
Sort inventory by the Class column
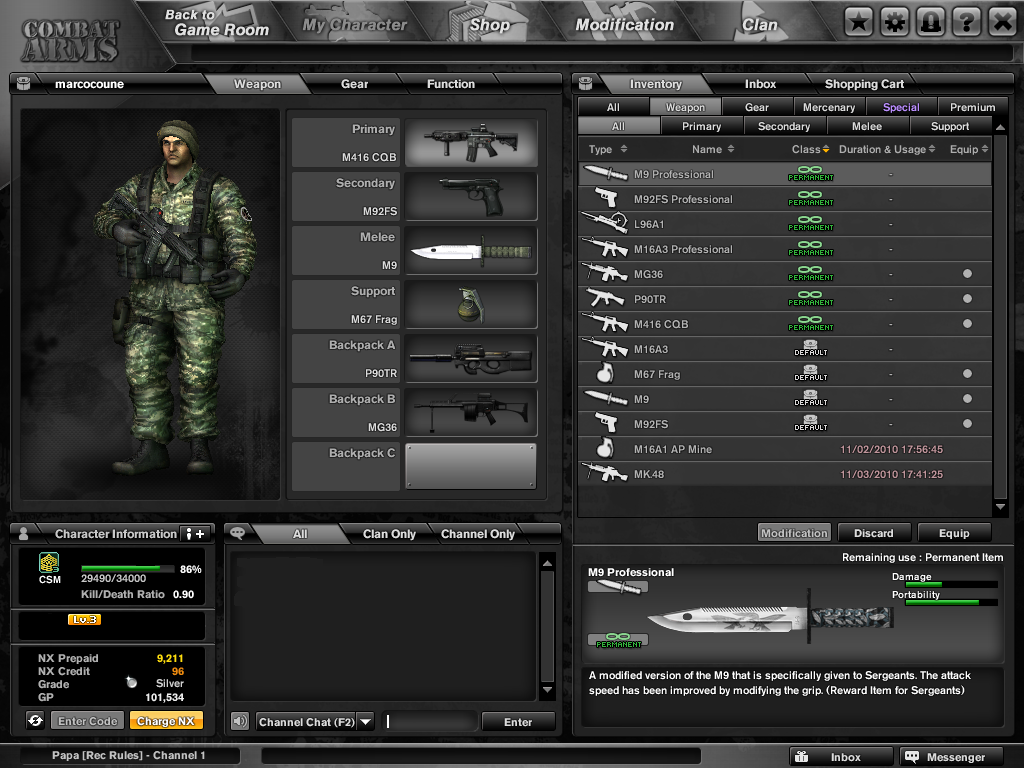pos(810,149)
